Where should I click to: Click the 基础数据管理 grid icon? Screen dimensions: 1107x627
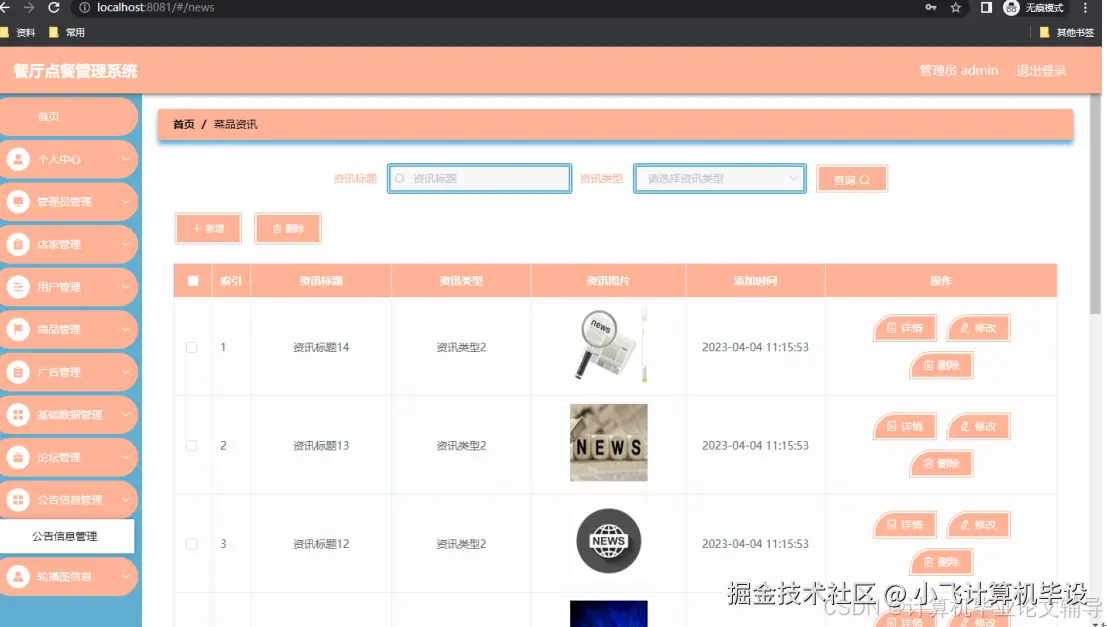[18, 414]
